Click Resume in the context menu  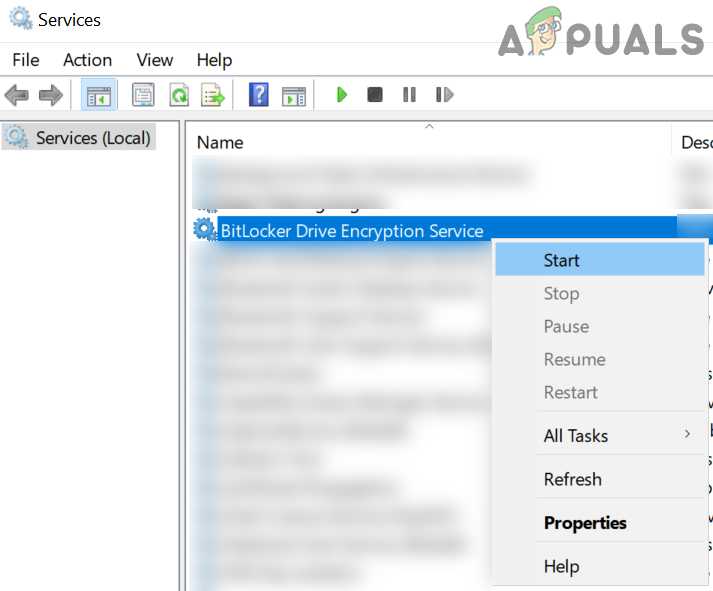(x=600, y=360)
